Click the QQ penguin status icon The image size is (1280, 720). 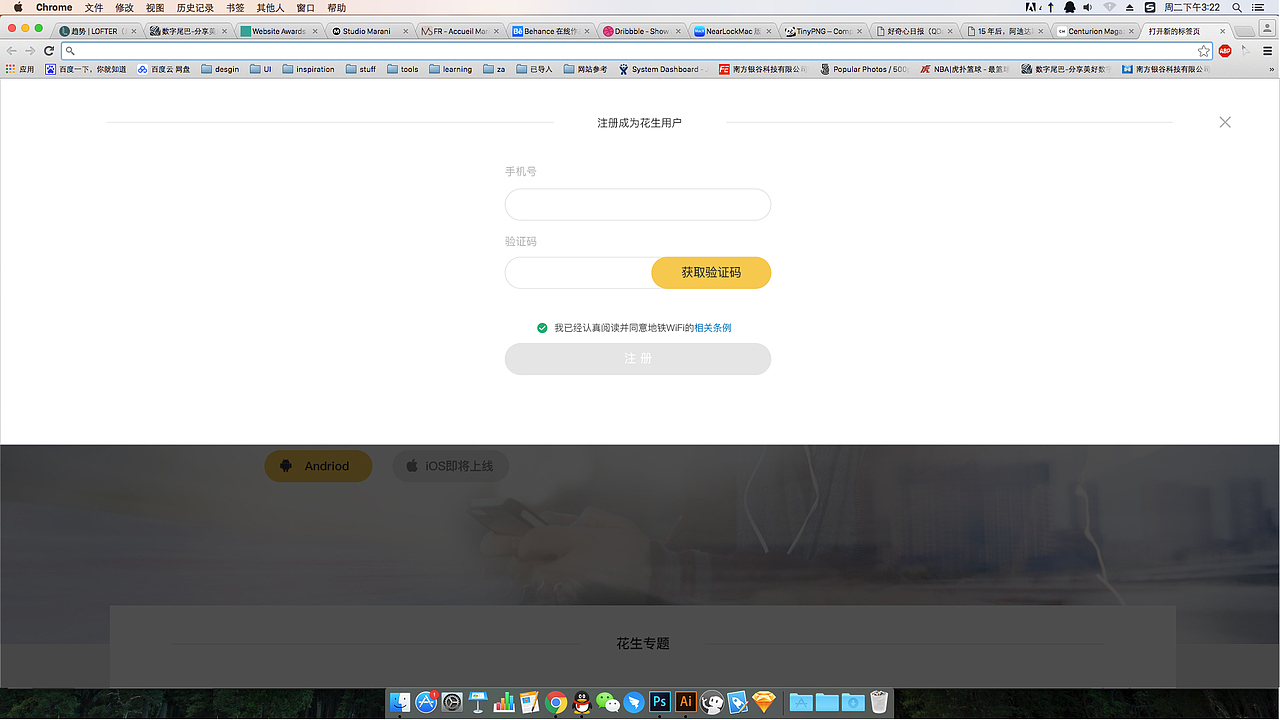[x=1069, y=8]
